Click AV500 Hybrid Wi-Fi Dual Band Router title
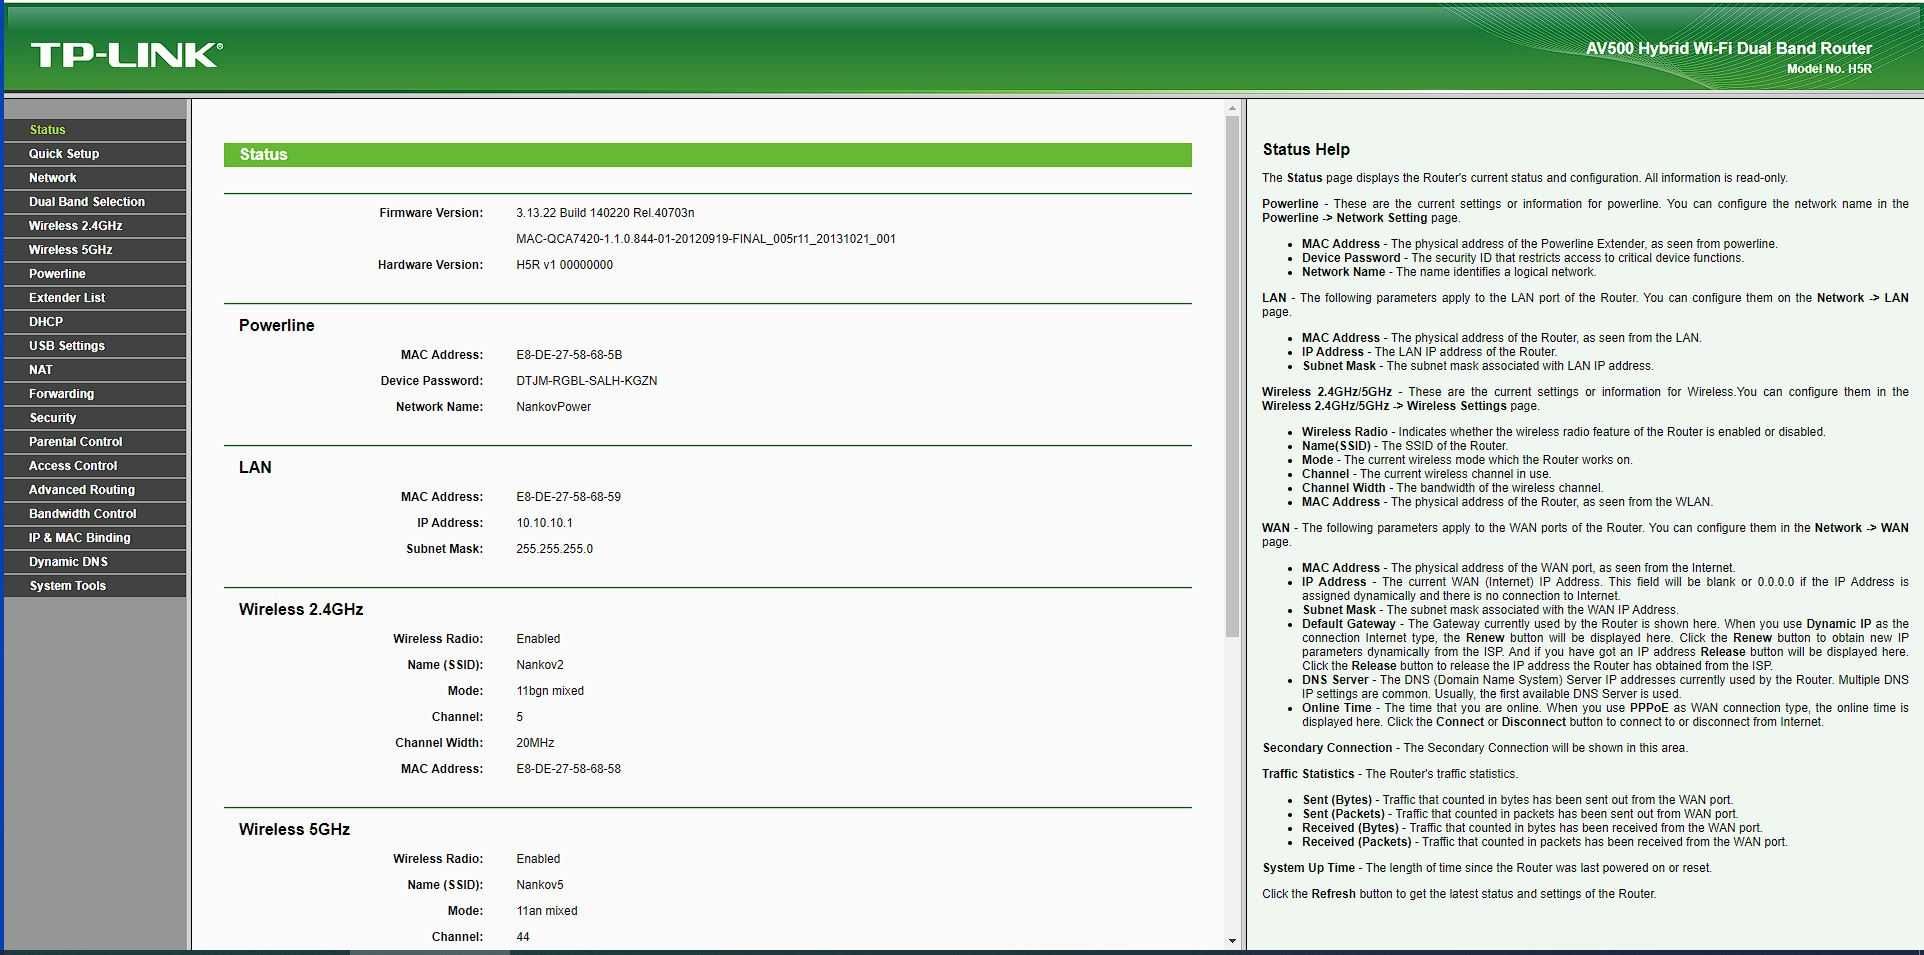Image resolution: width=1924 pixels, height=955 pixels. pyautogui.click(x=1728, y=48)
